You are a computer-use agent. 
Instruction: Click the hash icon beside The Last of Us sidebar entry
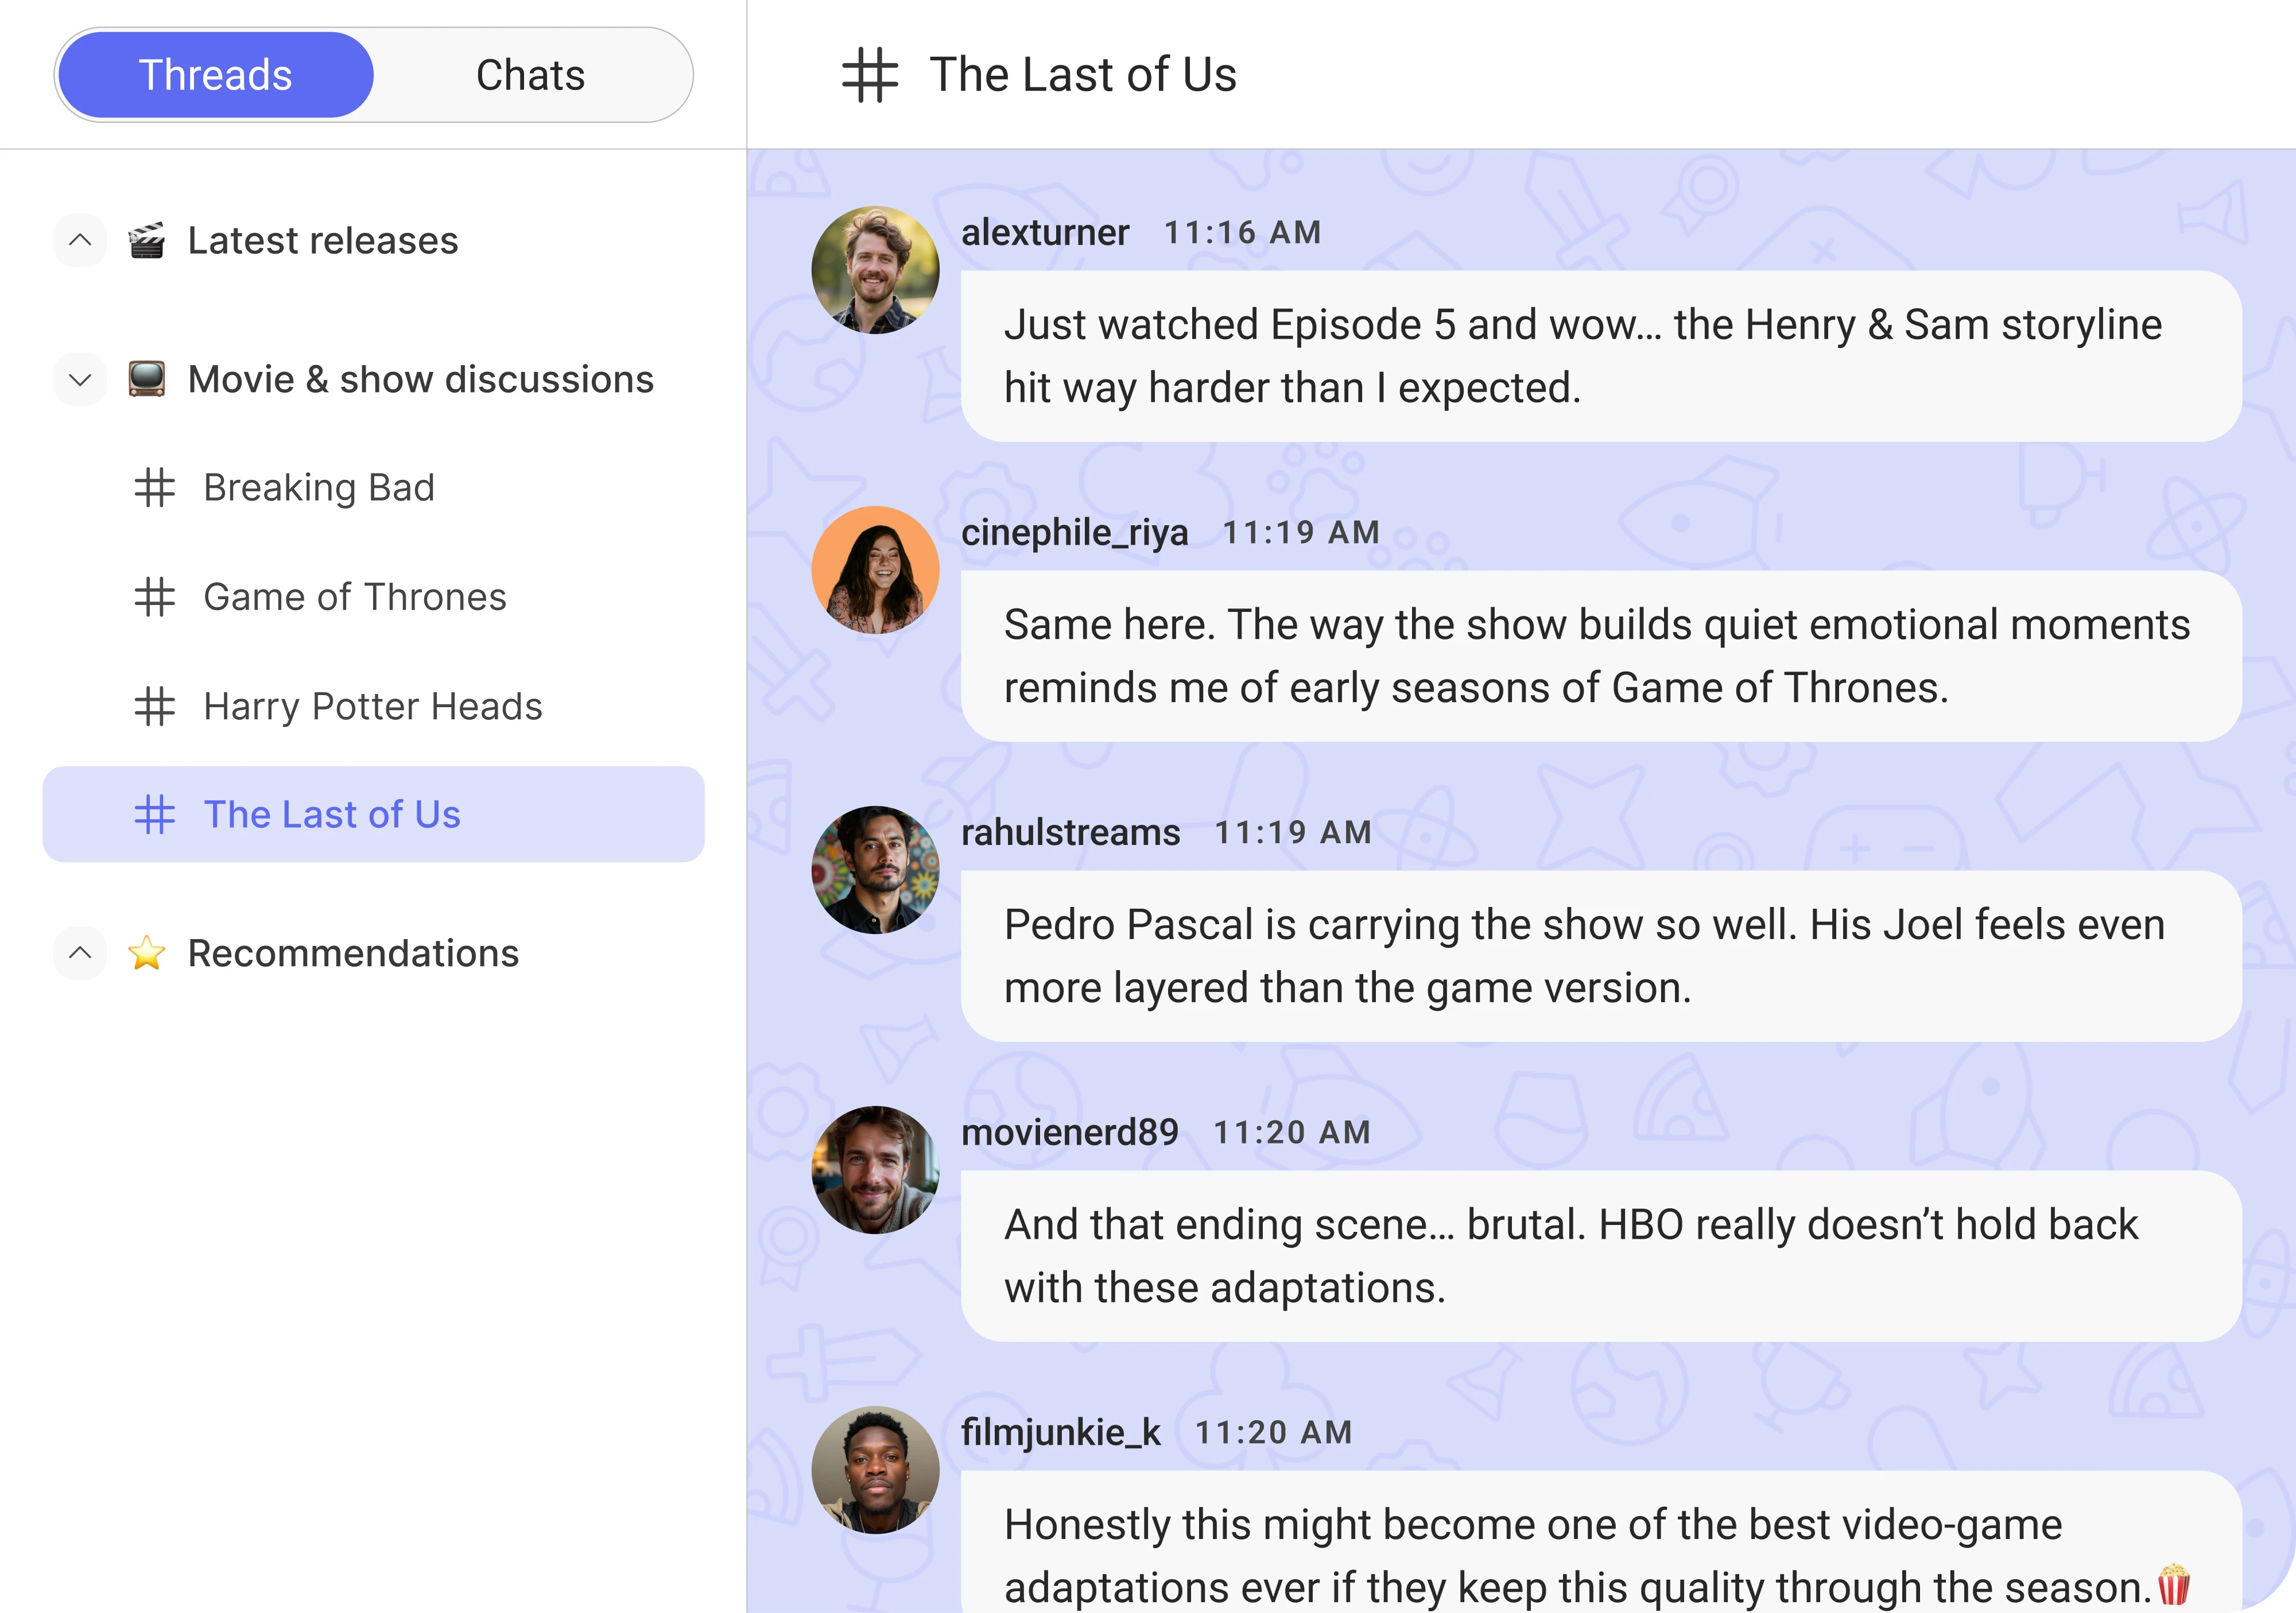[x=154, y=815]
